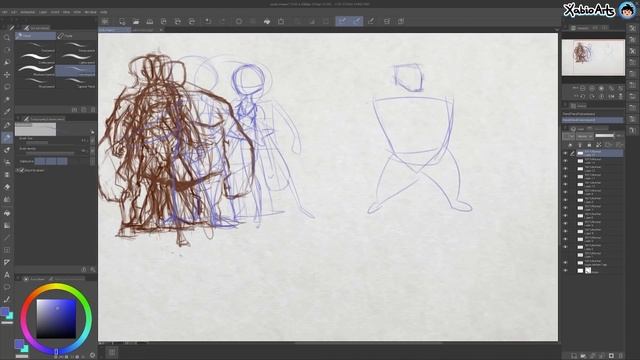Select the Fill bucket tool in left toolbar
Viewport: 640px width, 360px height.
pyautogui.click(x=7, y=213)
